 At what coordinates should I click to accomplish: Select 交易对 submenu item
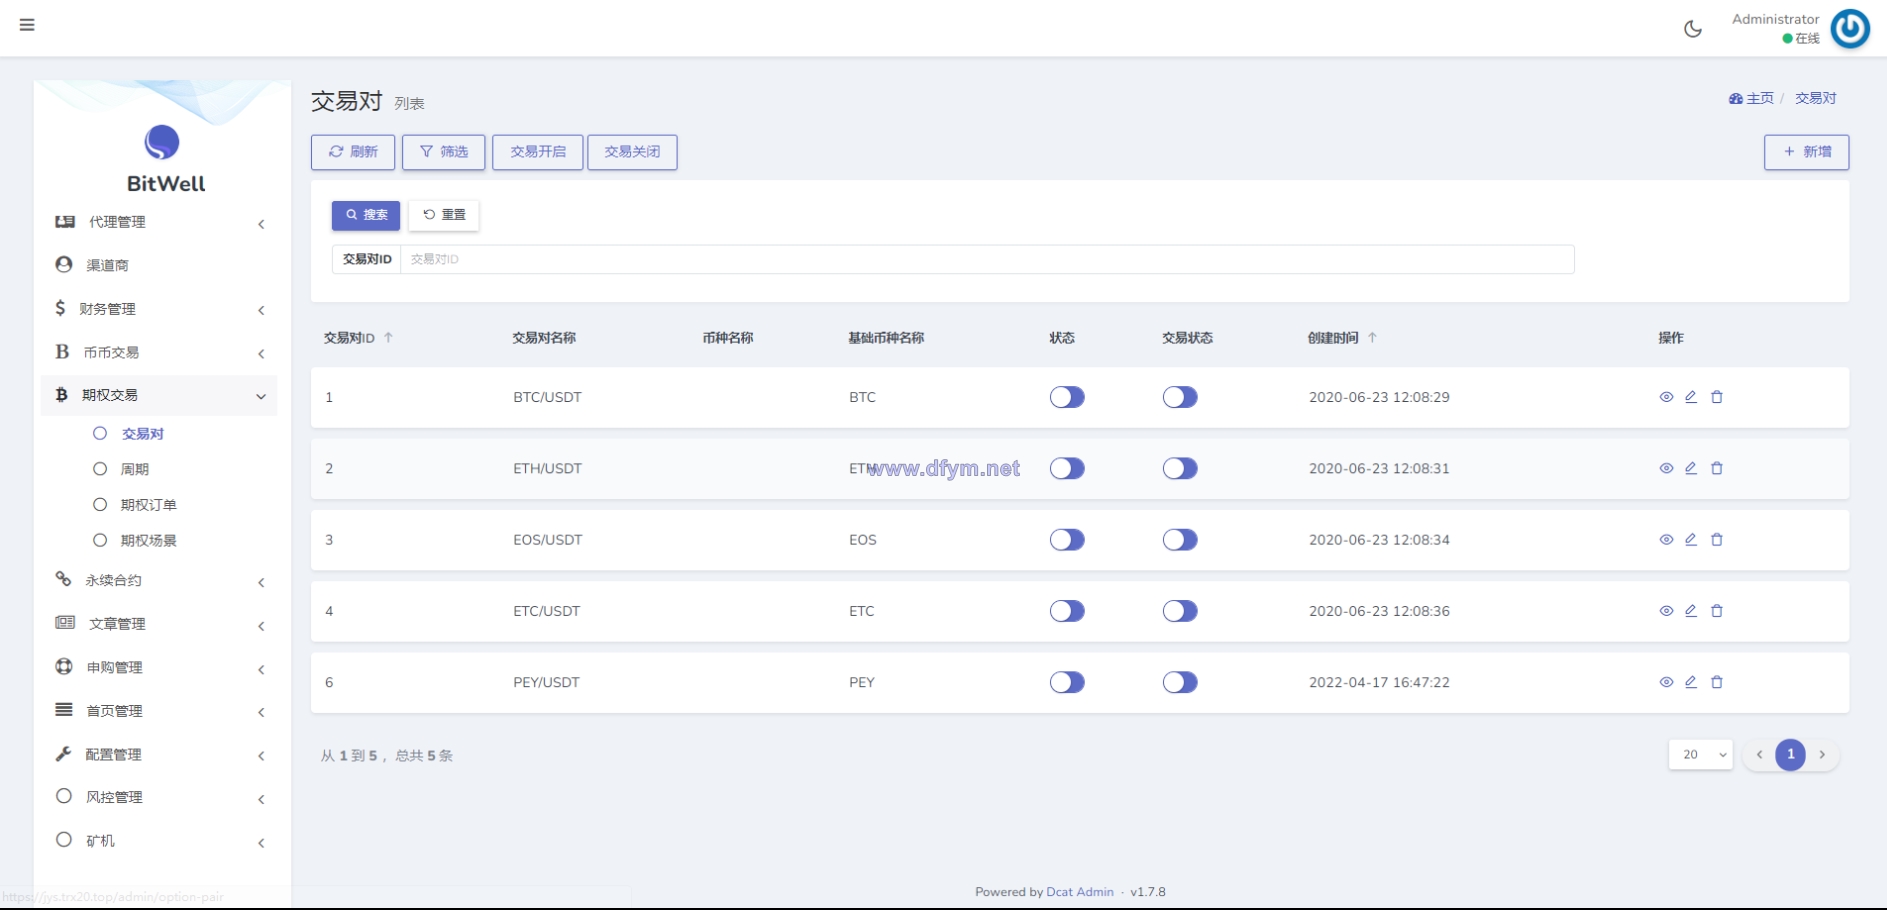click(142, 434)
